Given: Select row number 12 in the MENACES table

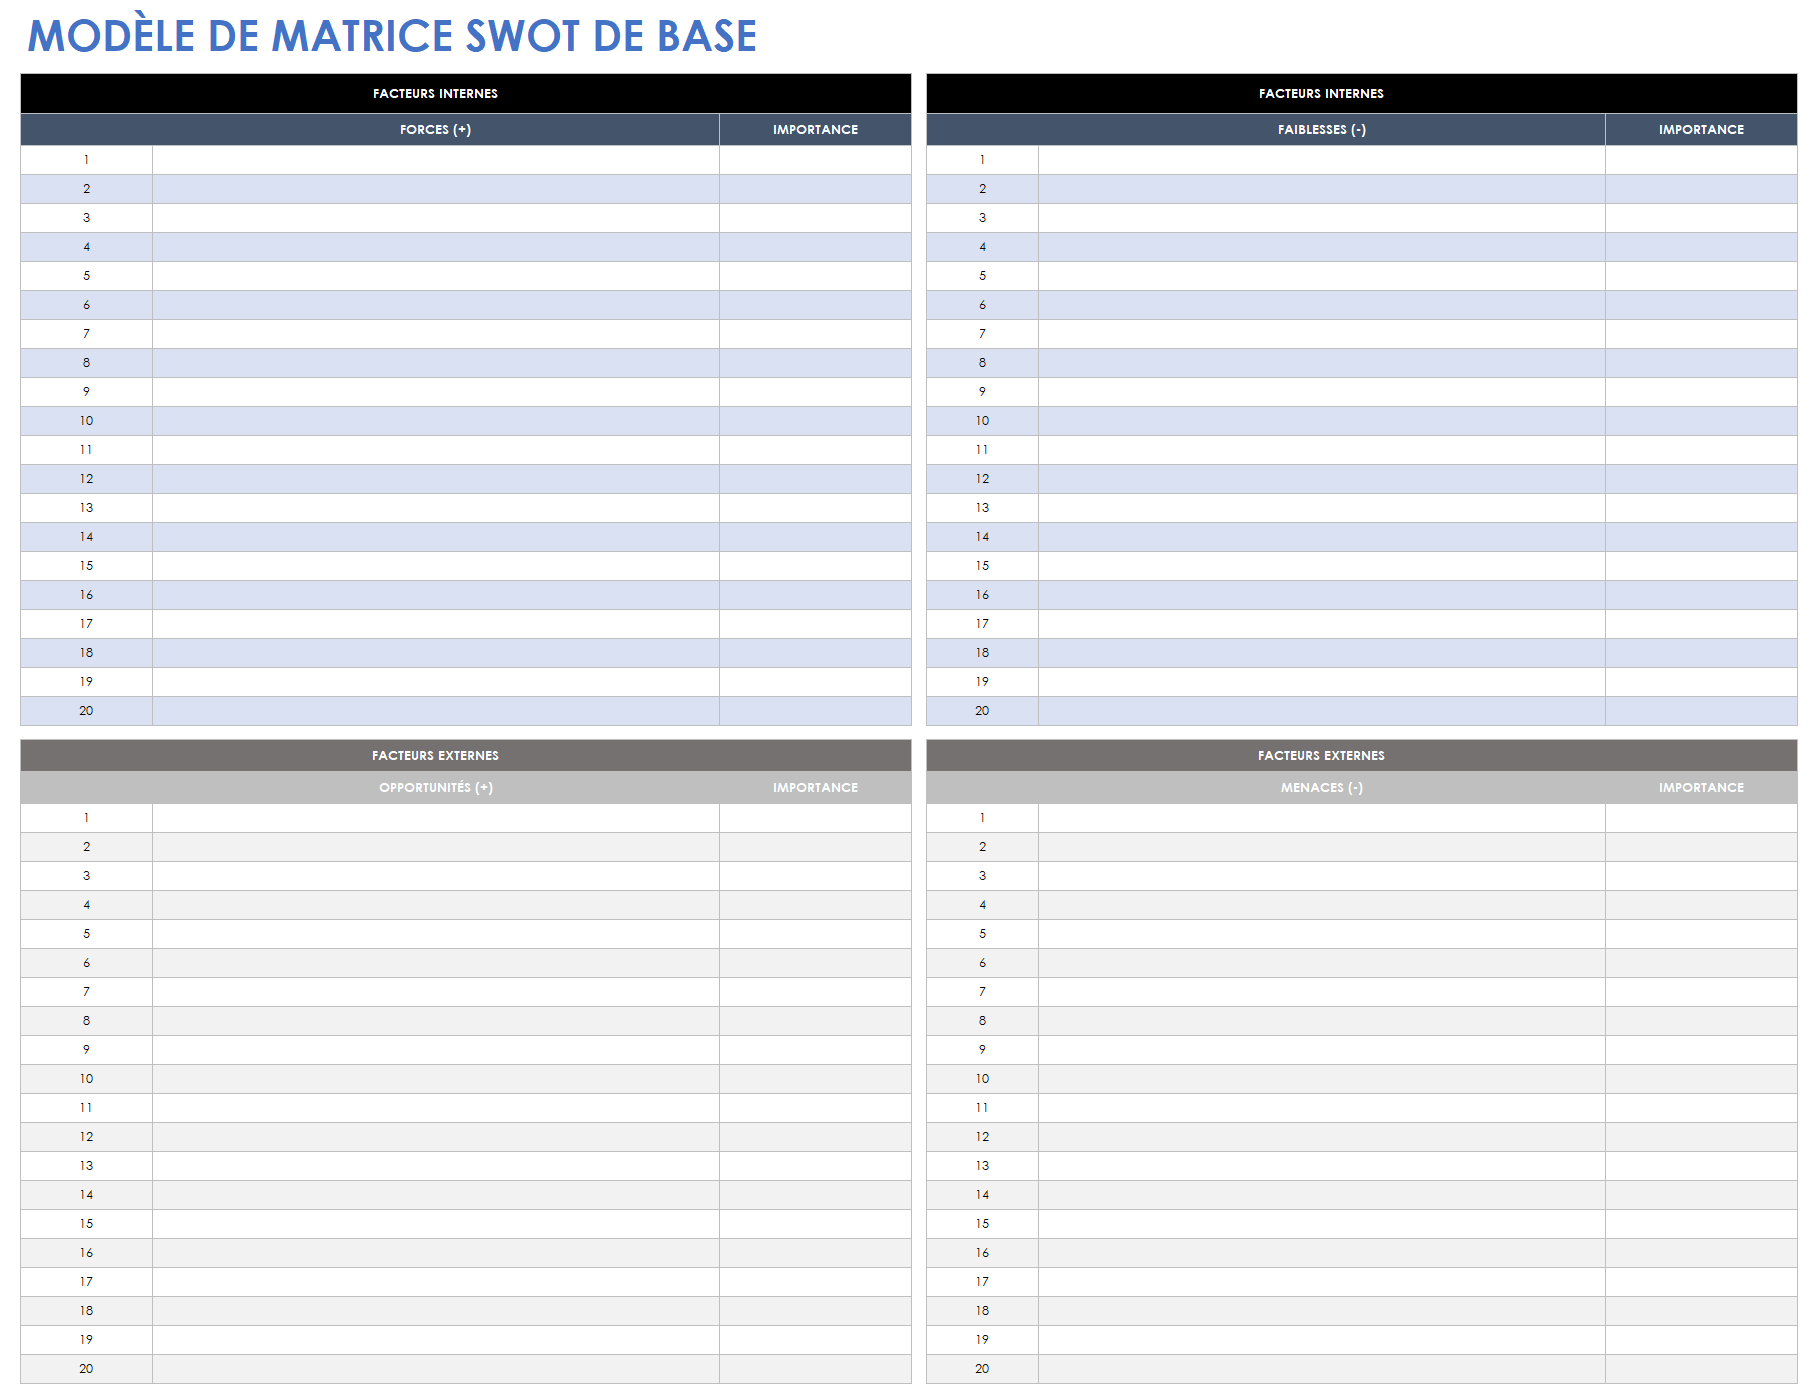Looking at the screenshot, I should point(983,1137).
